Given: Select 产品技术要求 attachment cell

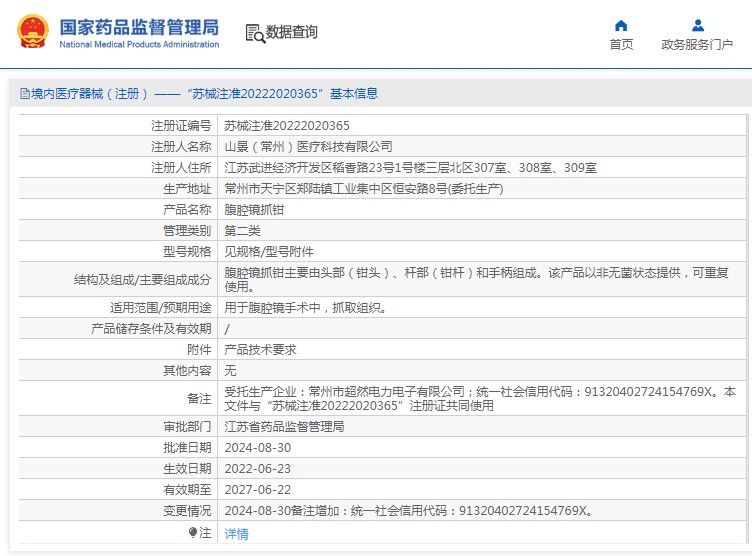Looking at the screenshot, I should [260, 350].
